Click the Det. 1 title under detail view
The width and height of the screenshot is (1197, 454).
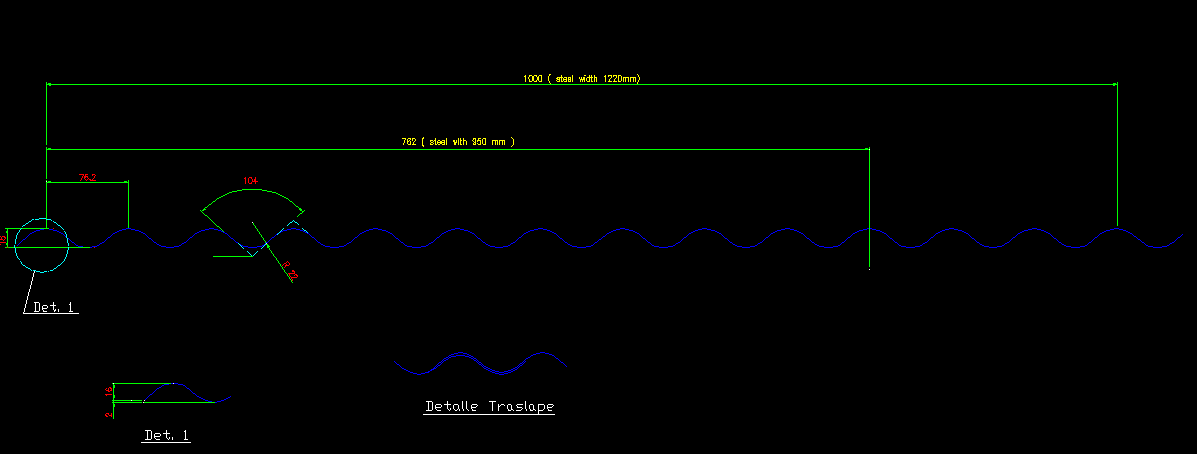pos(166,436)
